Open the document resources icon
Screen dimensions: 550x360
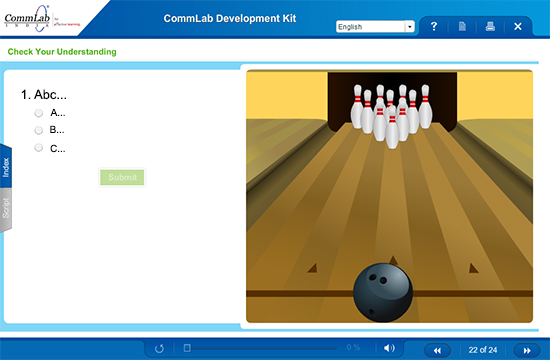tap(462, 26)
